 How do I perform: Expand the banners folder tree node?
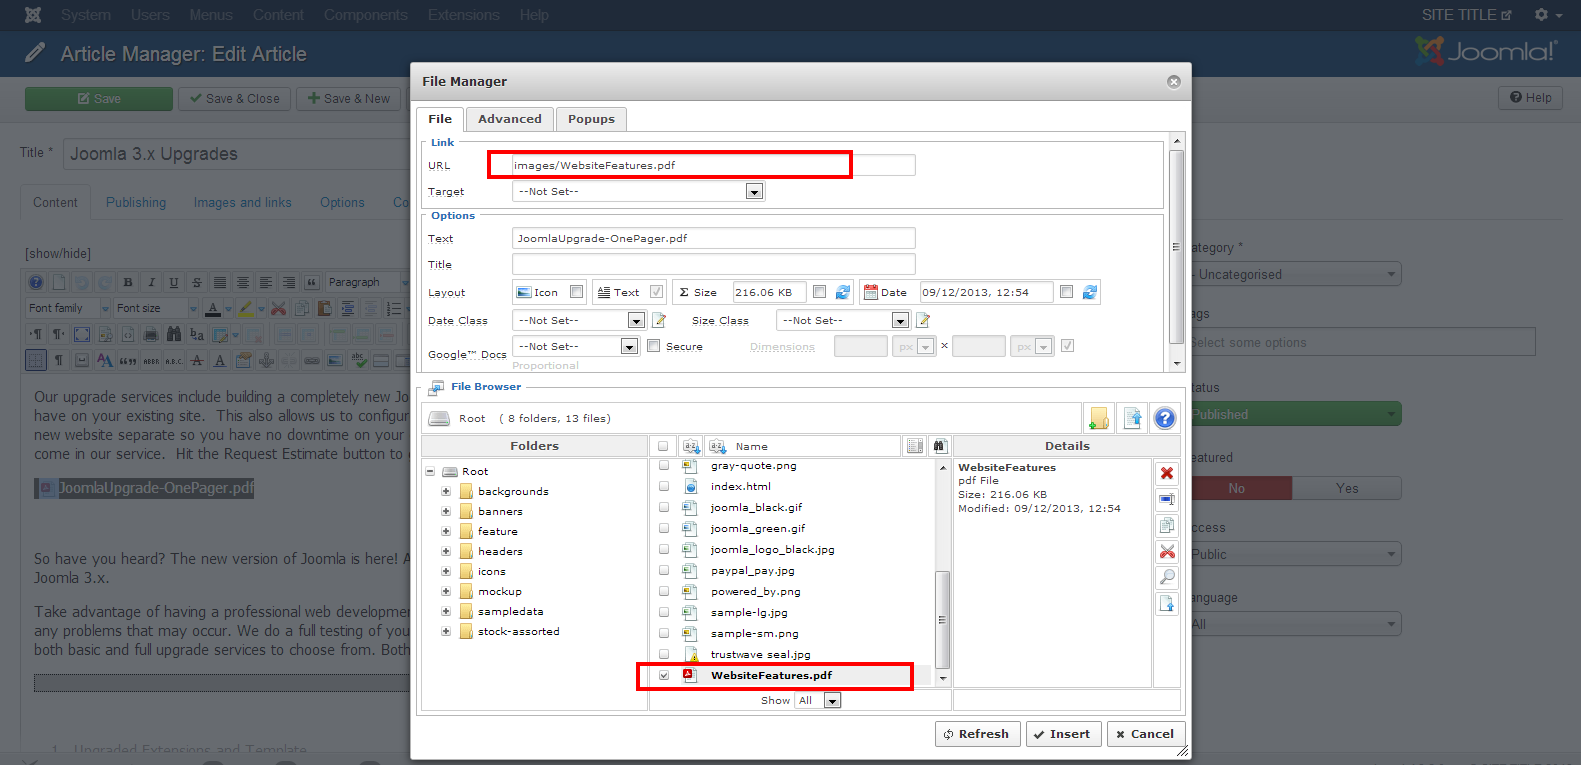[446, 511]
